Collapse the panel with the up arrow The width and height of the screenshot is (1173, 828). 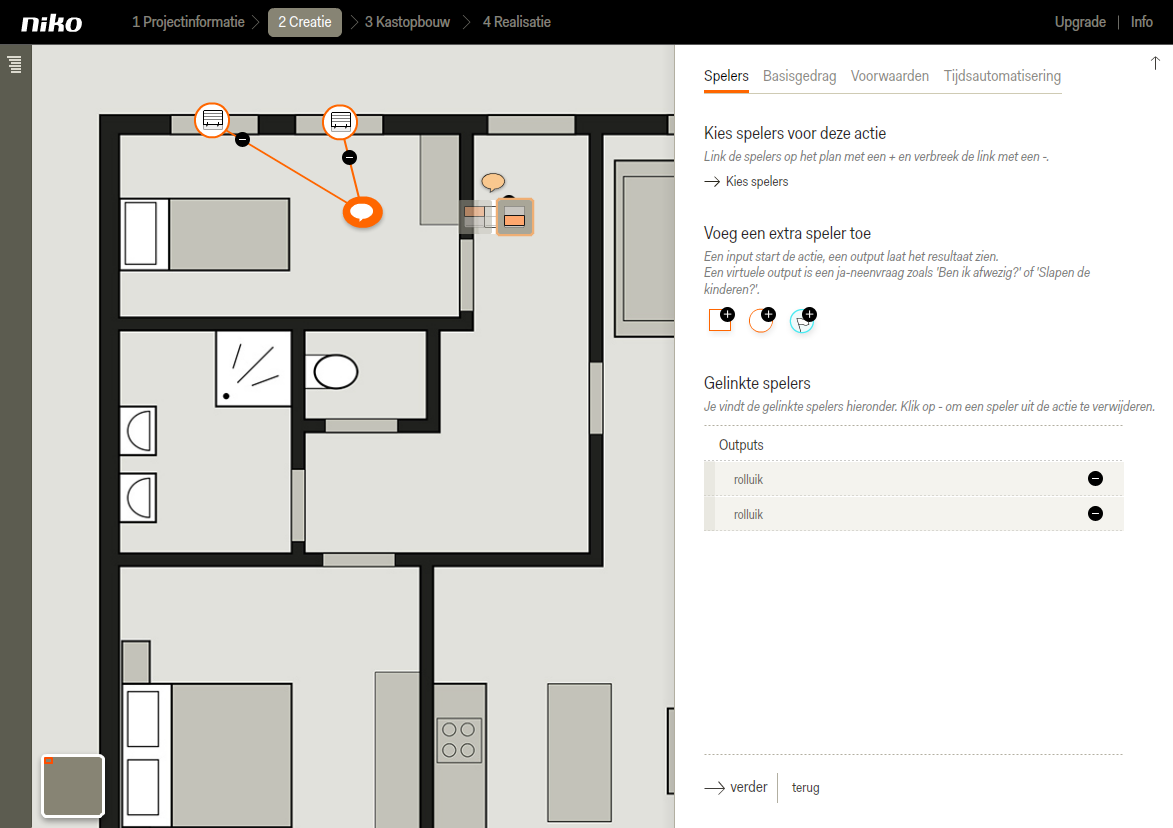1155,64
